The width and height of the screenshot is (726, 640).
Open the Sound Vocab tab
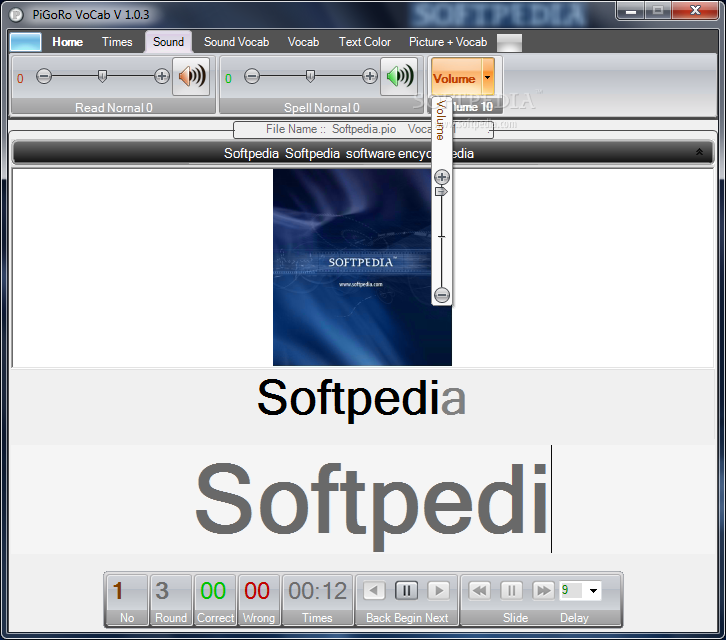tap(237, 42)
